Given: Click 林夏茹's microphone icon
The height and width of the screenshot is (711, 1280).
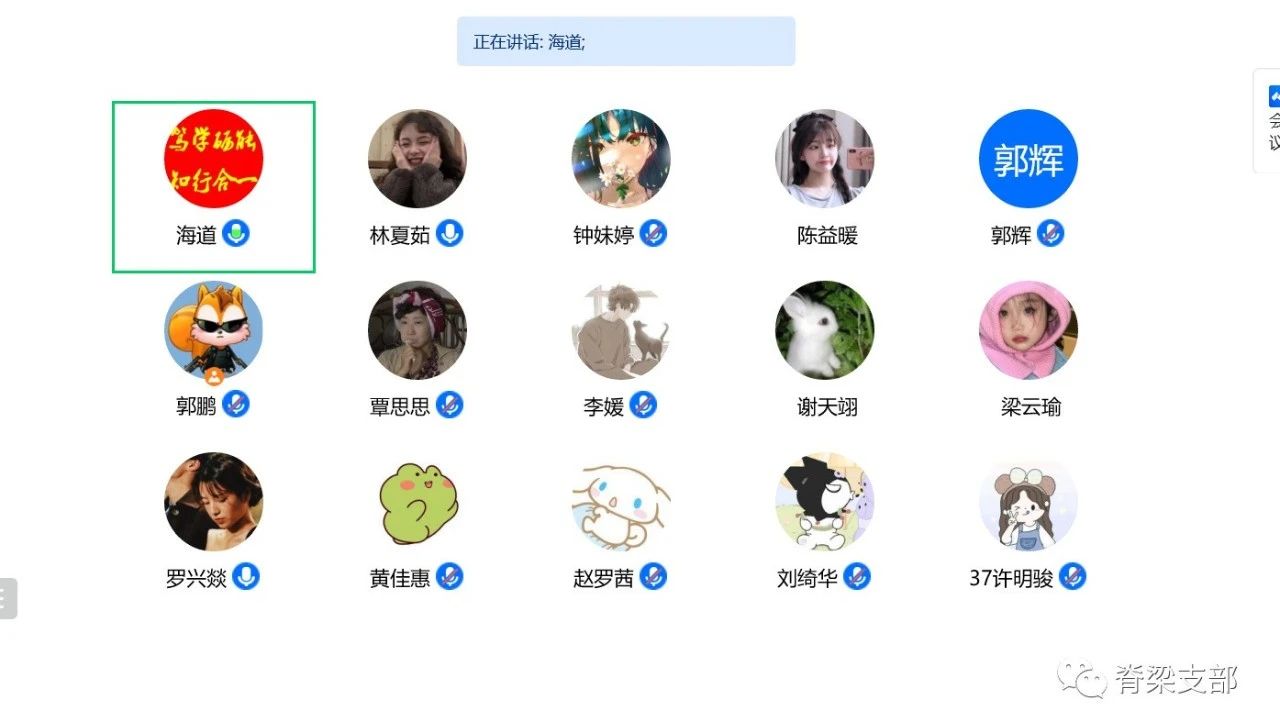Looking at the screenshot, I should pos(450,234).
